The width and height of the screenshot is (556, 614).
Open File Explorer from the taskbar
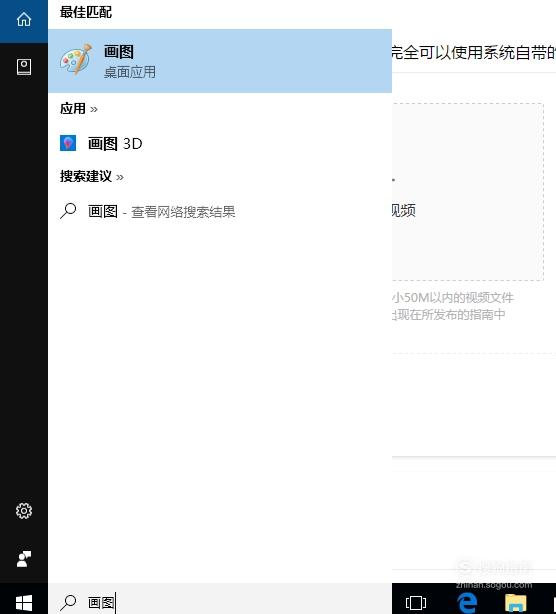[516, 603]
